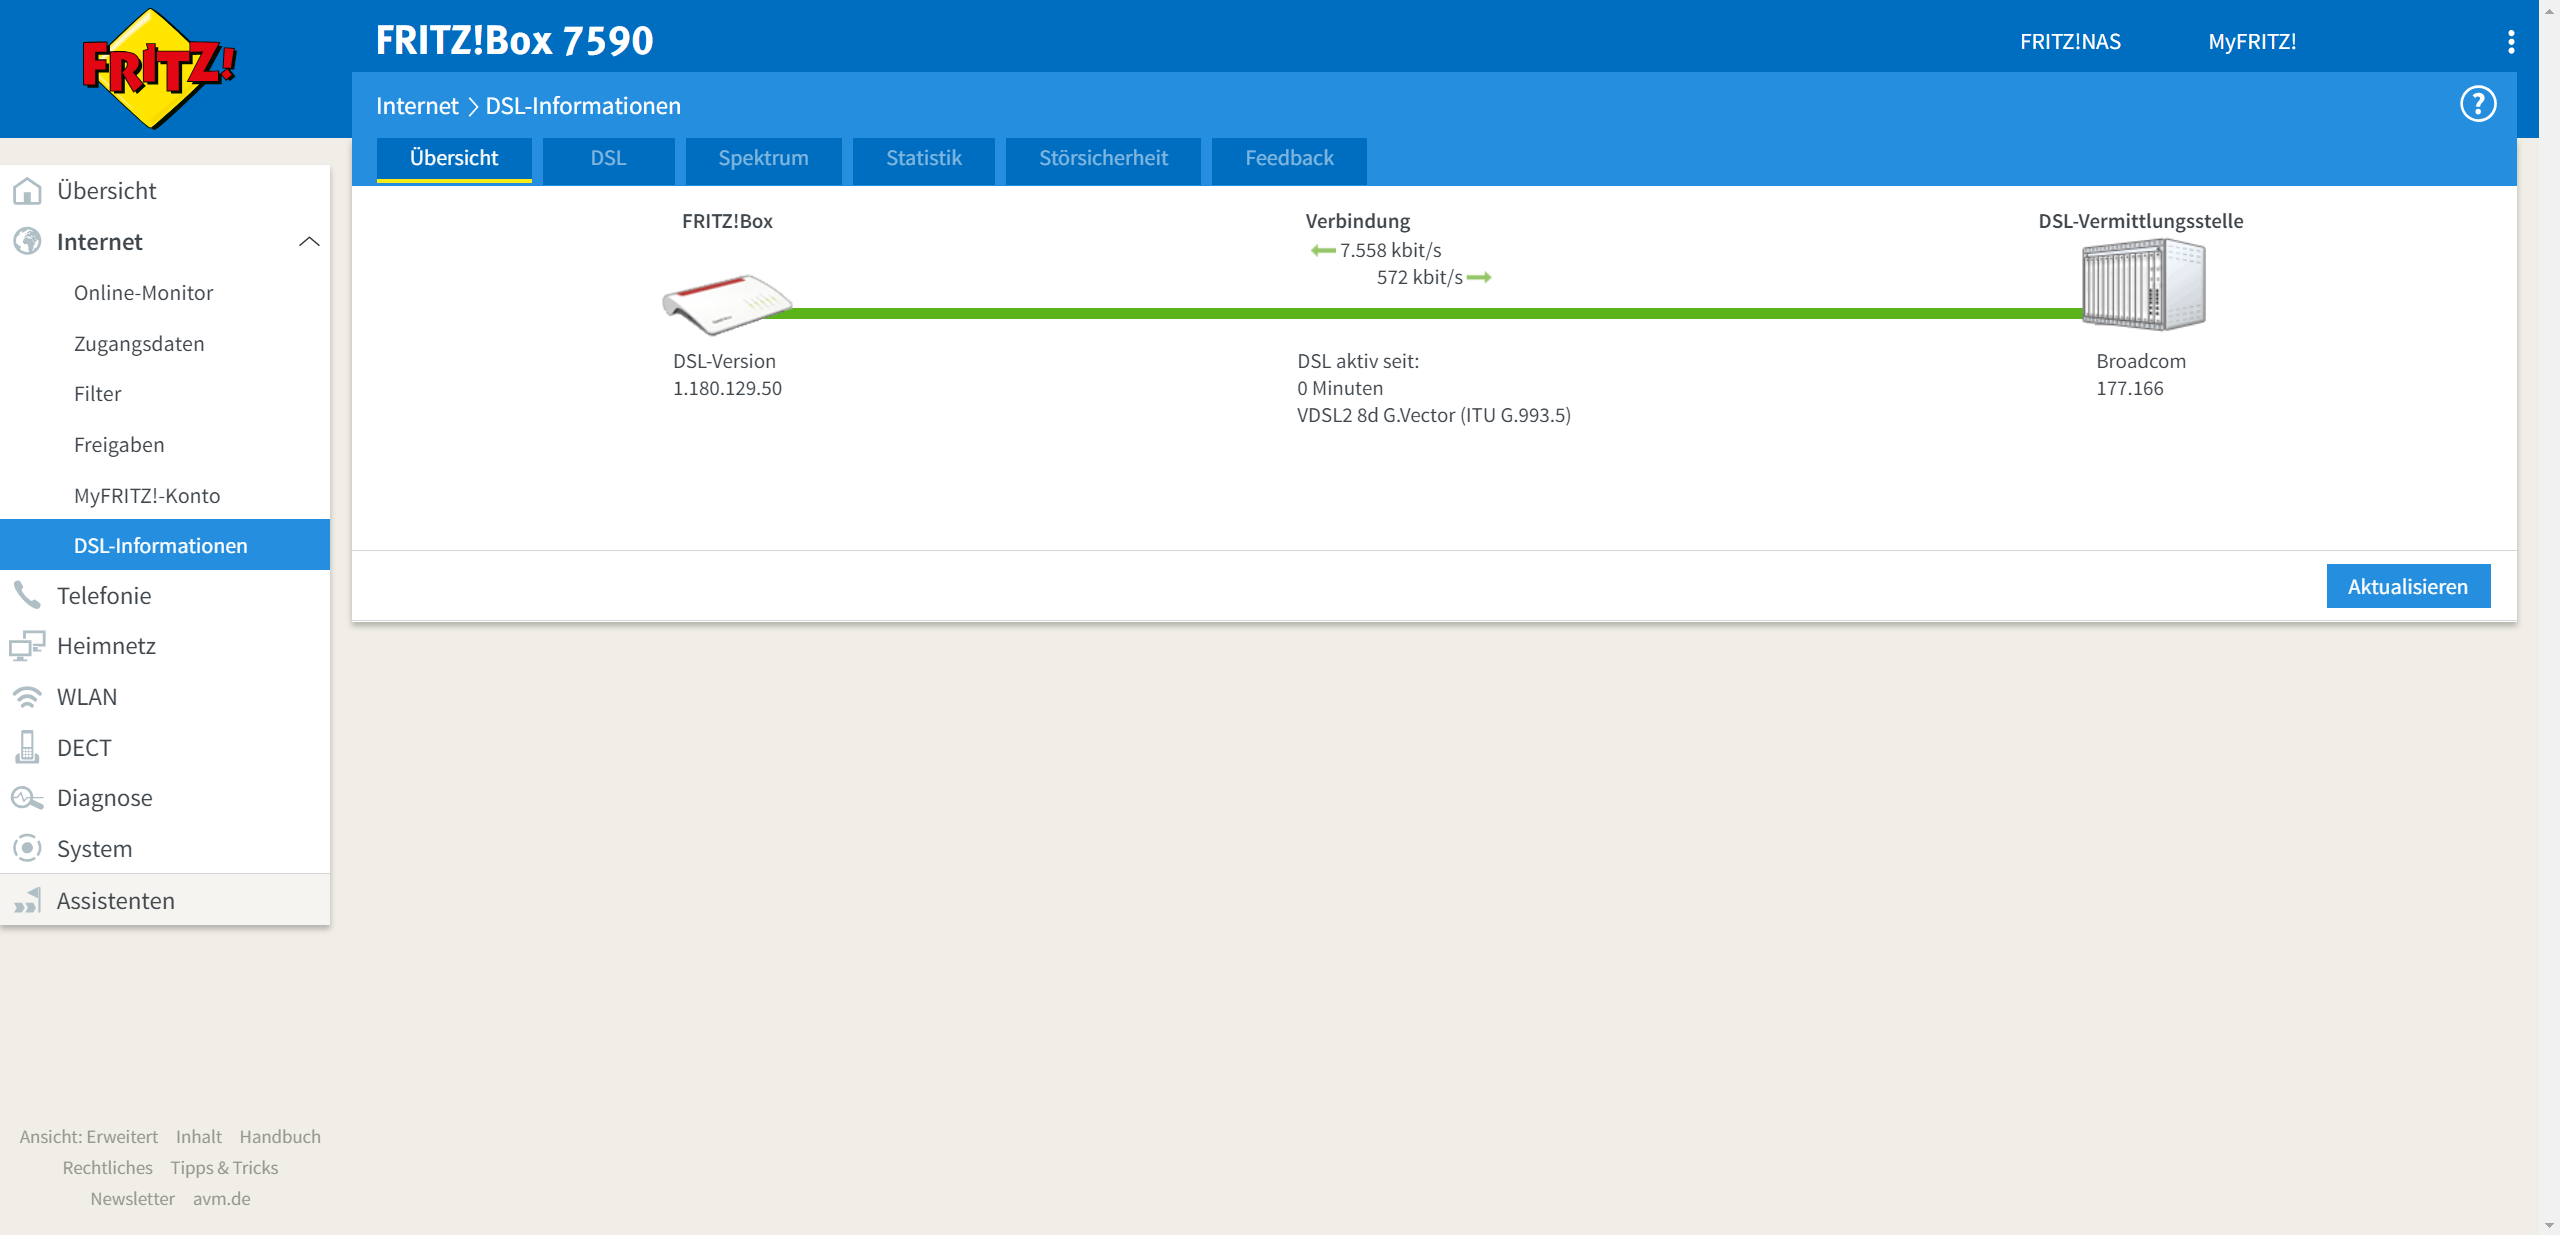This screenshot has height=1235, width=2560.
Task: Open the Statistik tab
Action: pyautogui.click(x=923, y=159)
